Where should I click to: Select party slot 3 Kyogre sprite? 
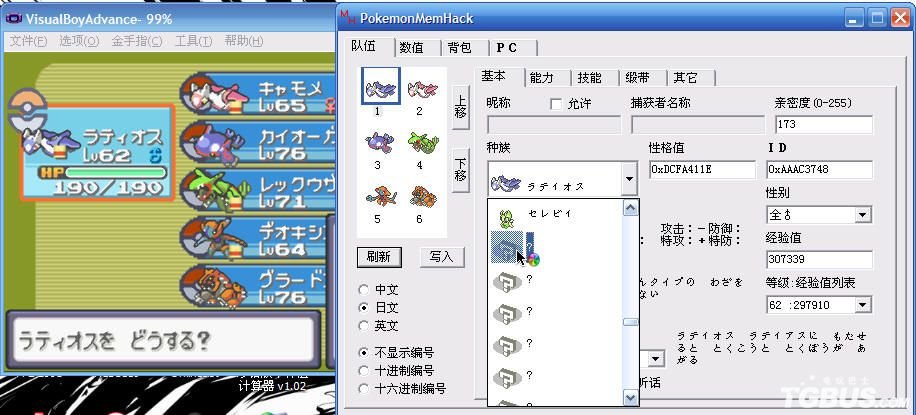coord(380,143)
